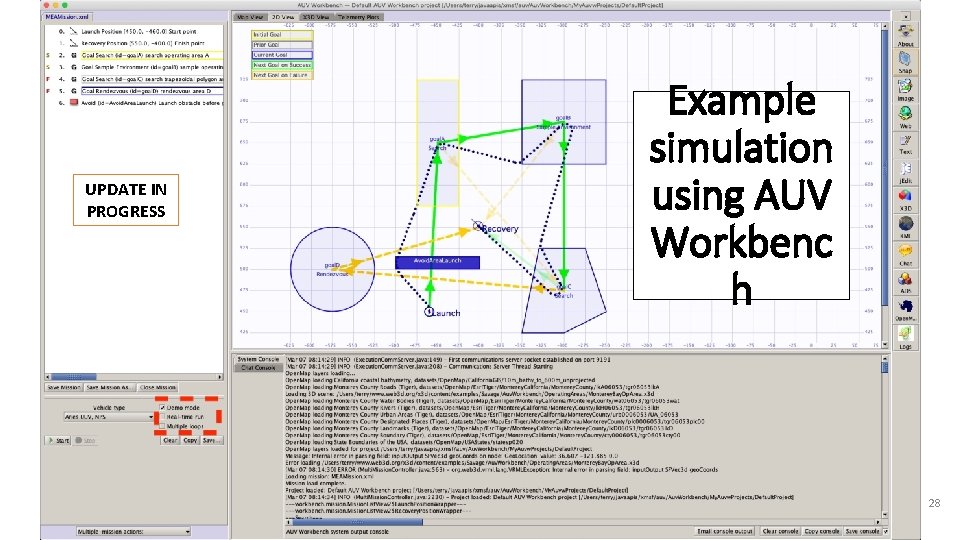
Task: Click the small arrow beside Save console button
Action: (886, 531)
